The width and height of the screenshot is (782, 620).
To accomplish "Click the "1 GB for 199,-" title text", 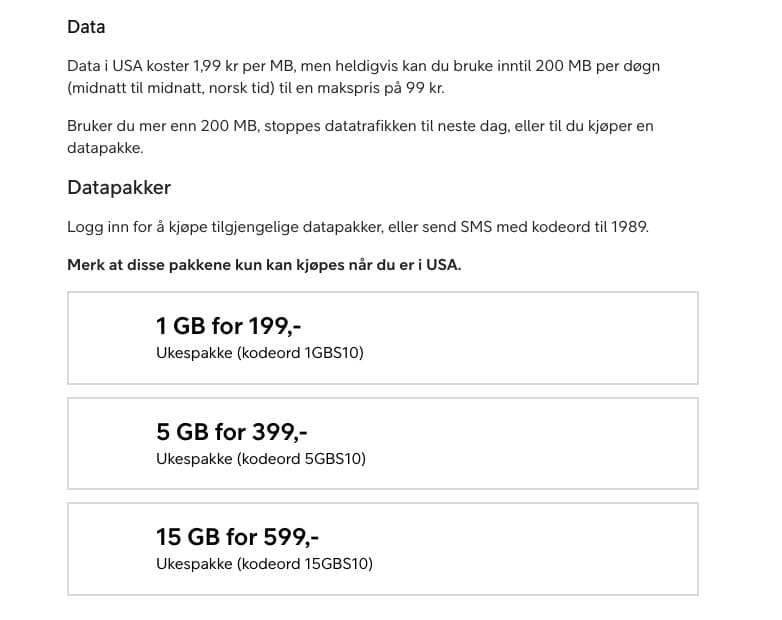I will coord(228,326).
